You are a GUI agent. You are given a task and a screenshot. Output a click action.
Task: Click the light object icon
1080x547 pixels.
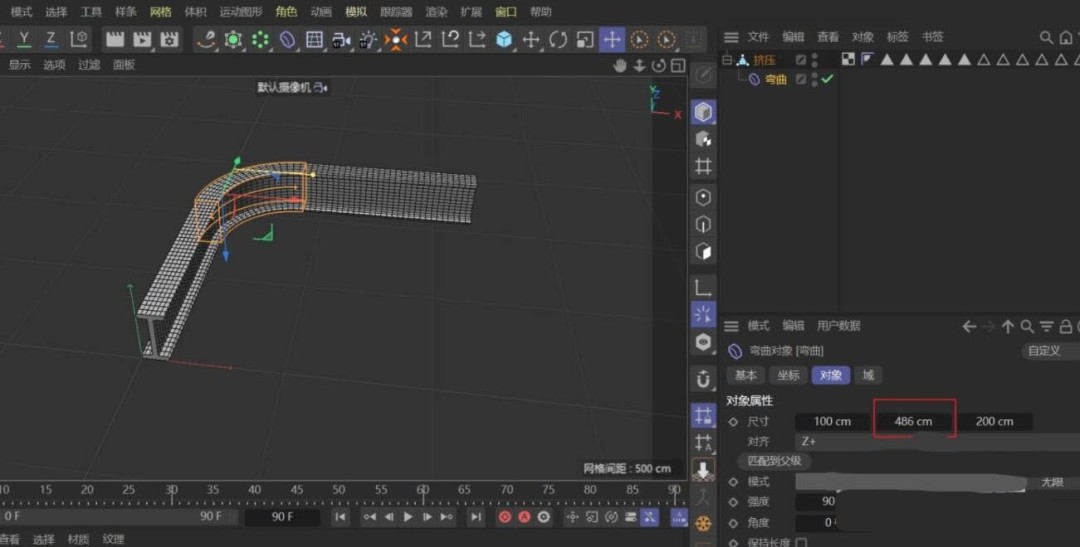pyautogui.click(x=369, y=40)
